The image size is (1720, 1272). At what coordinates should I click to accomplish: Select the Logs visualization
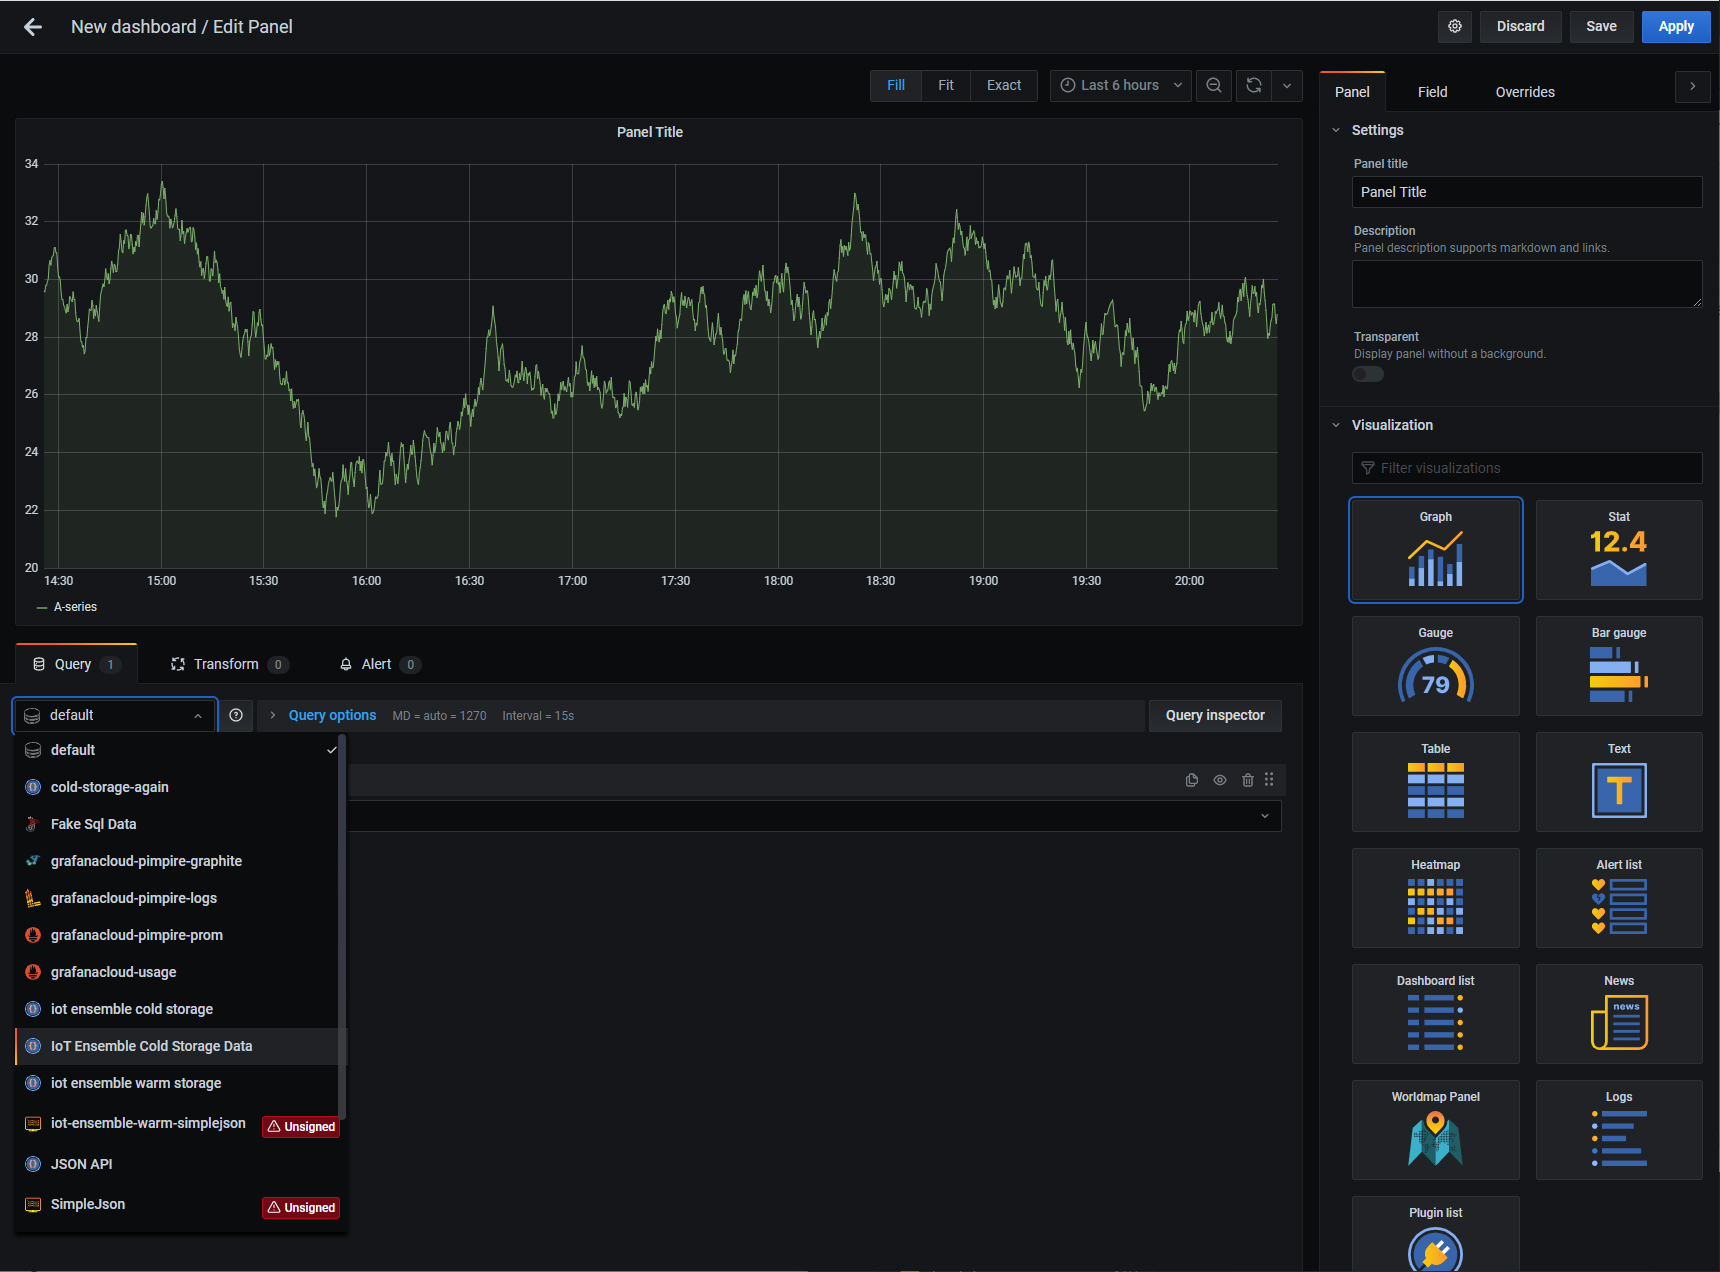pyautogui.click(x=1619, y=1130)
